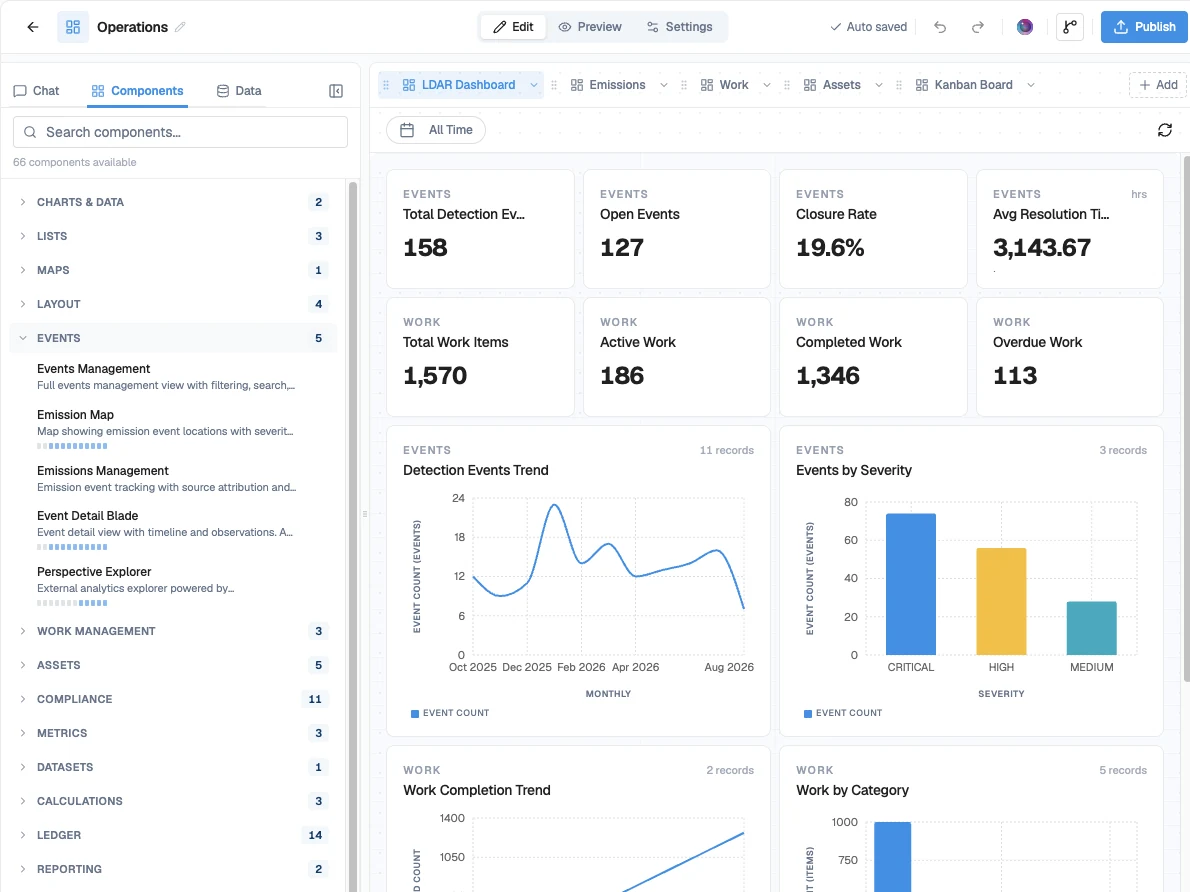Switch to the Chat tab
The height and width of the screenshot is (892, 1190).
36,91
